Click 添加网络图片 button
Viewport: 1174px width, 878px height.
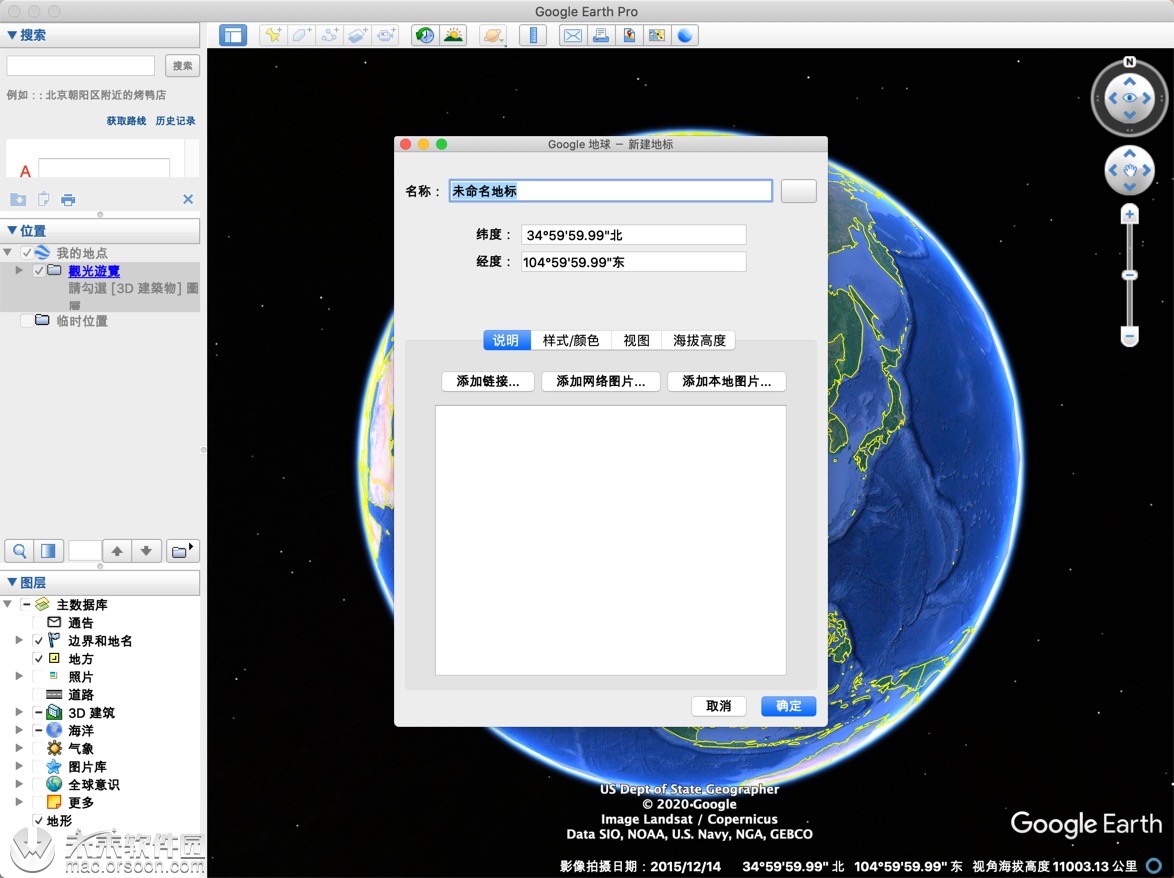pos(600,381)
